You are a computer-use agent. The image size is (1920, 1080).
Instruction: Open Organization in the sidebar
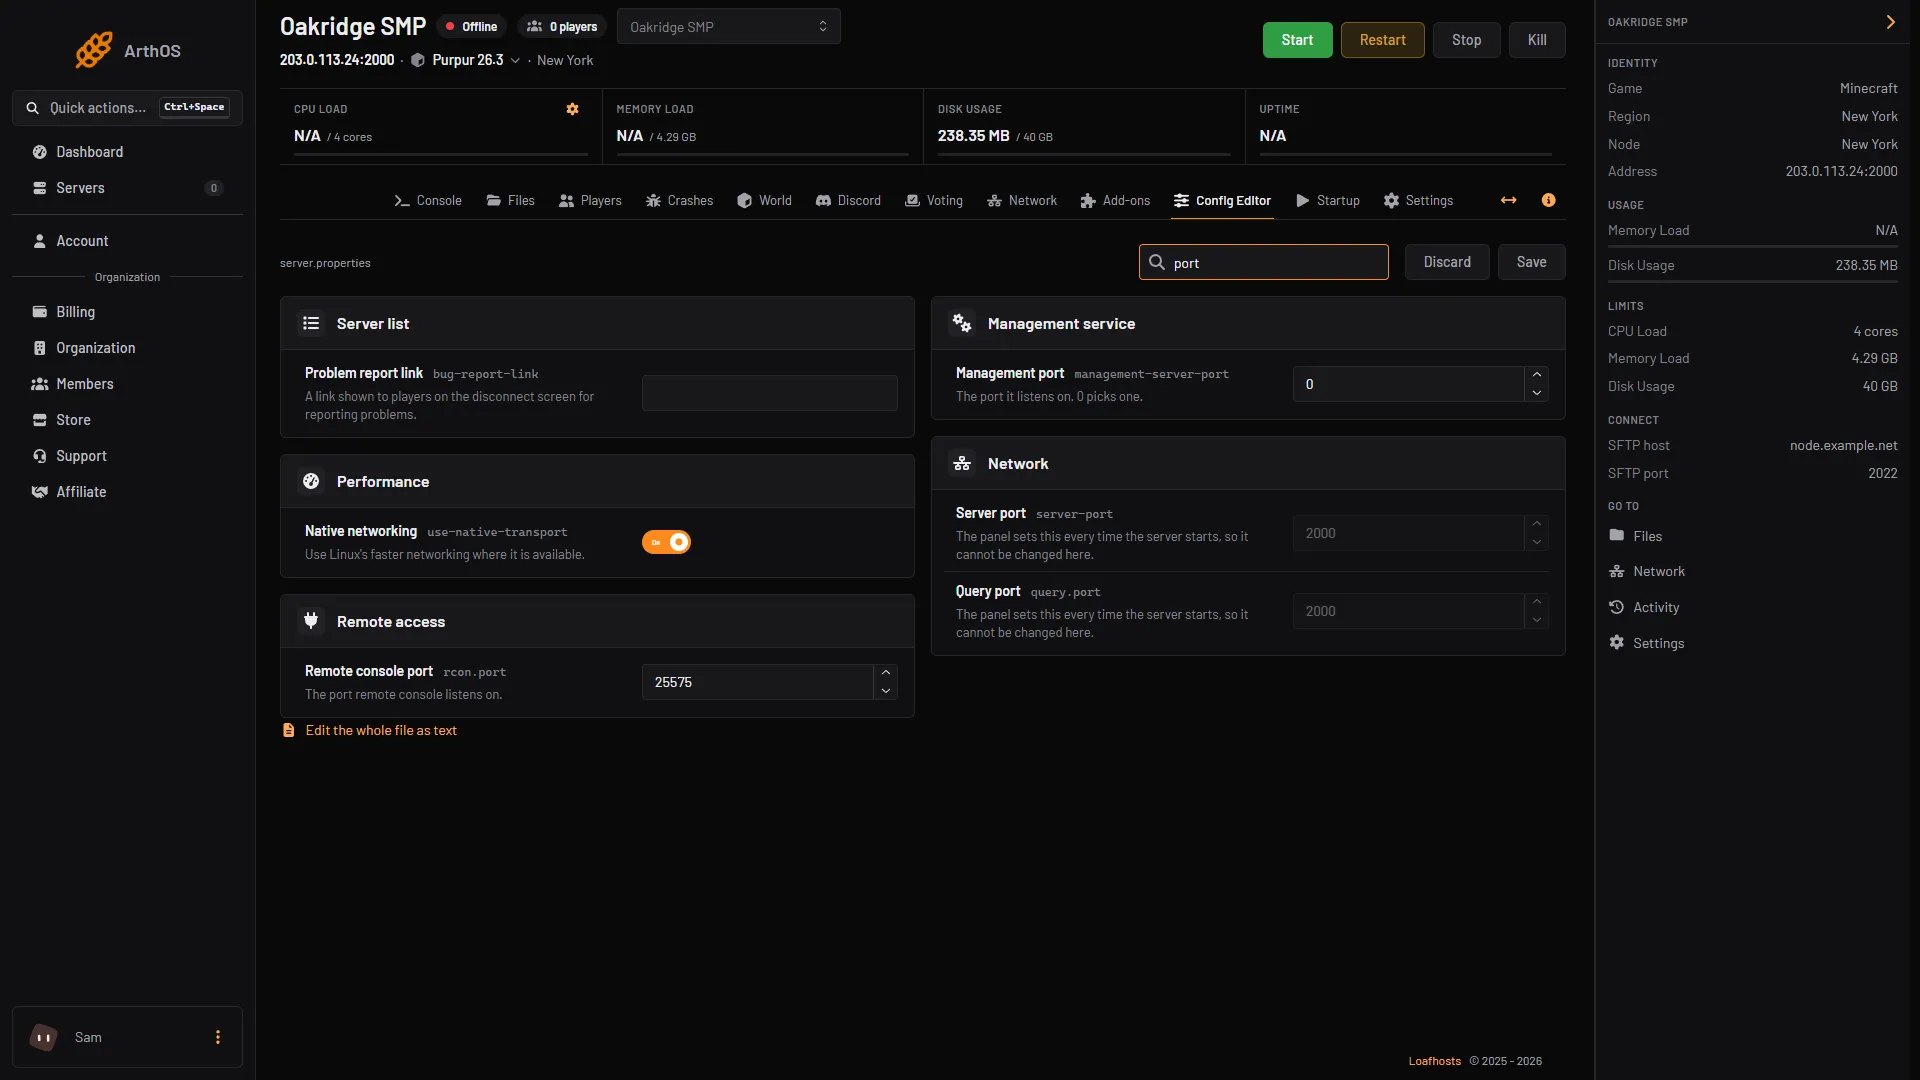tap(127, 348)
